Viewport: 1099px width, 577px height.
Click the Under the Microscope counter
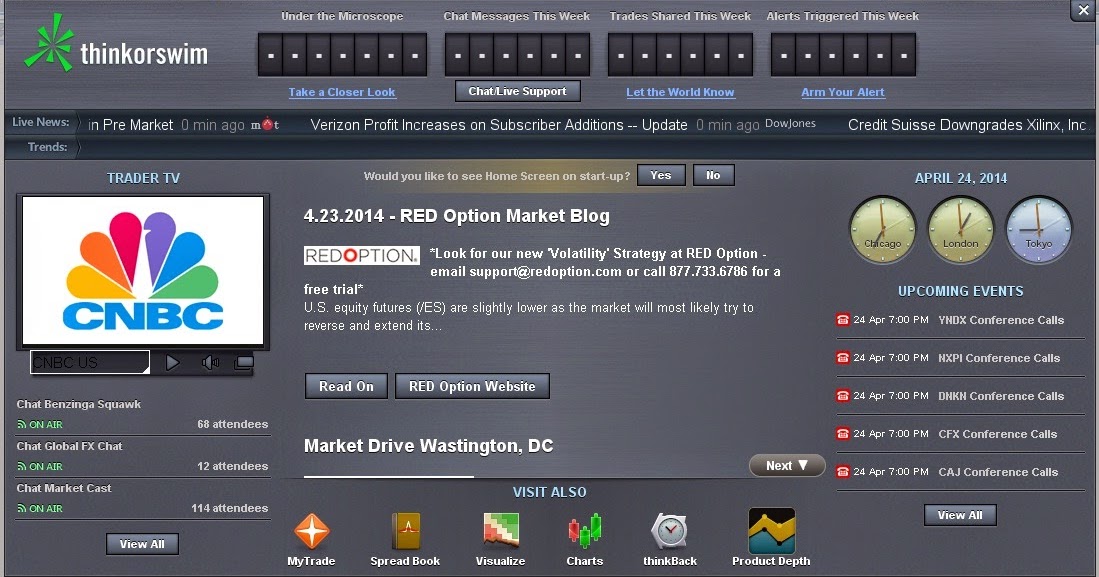(x=342, y=54)
